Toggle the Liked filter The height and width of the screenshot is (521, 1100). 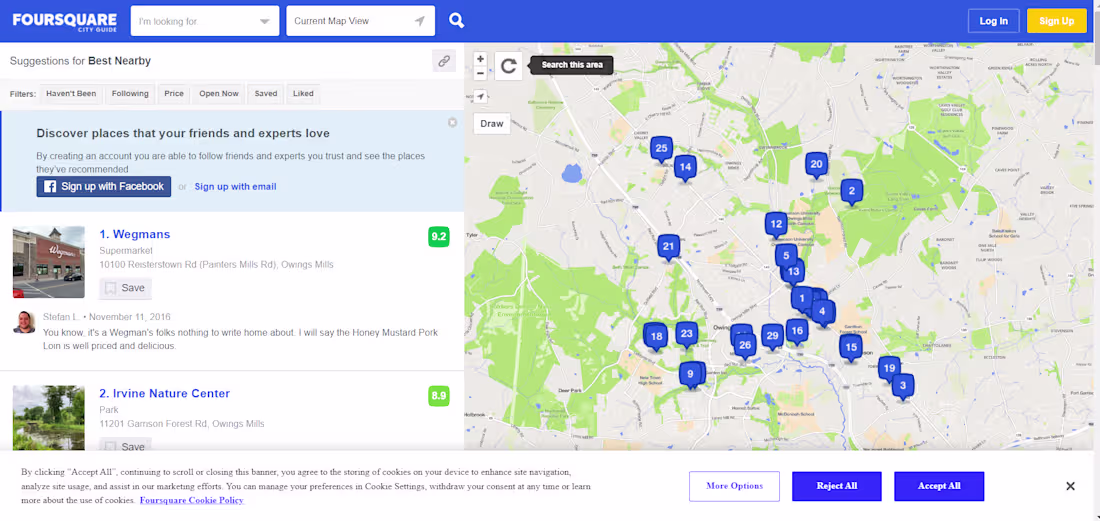tap(303, 94)
